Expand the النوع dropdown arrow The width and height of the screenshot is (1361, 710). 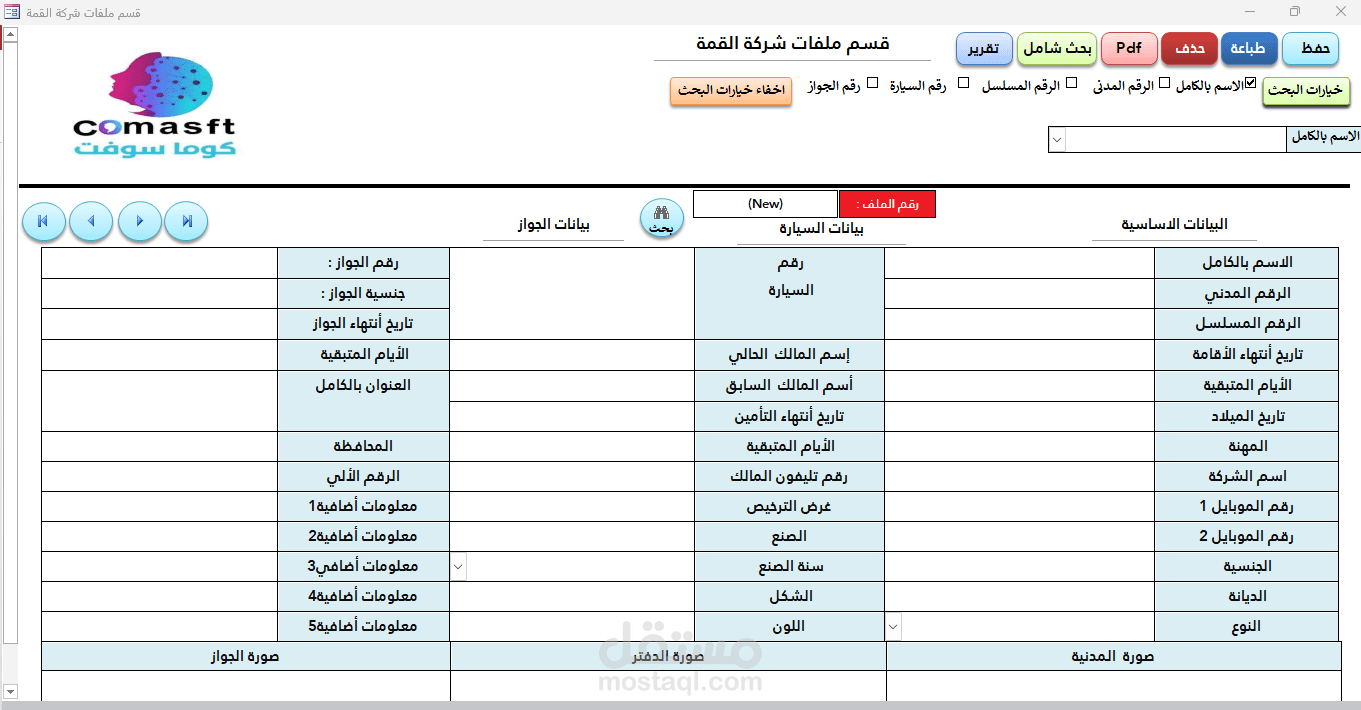(x=894, y=627)
